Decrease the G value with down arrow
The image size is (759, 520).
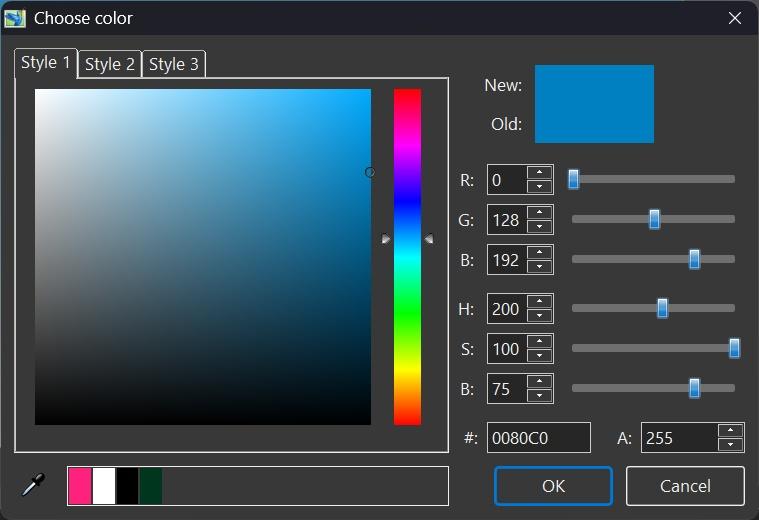coord(539,226)
